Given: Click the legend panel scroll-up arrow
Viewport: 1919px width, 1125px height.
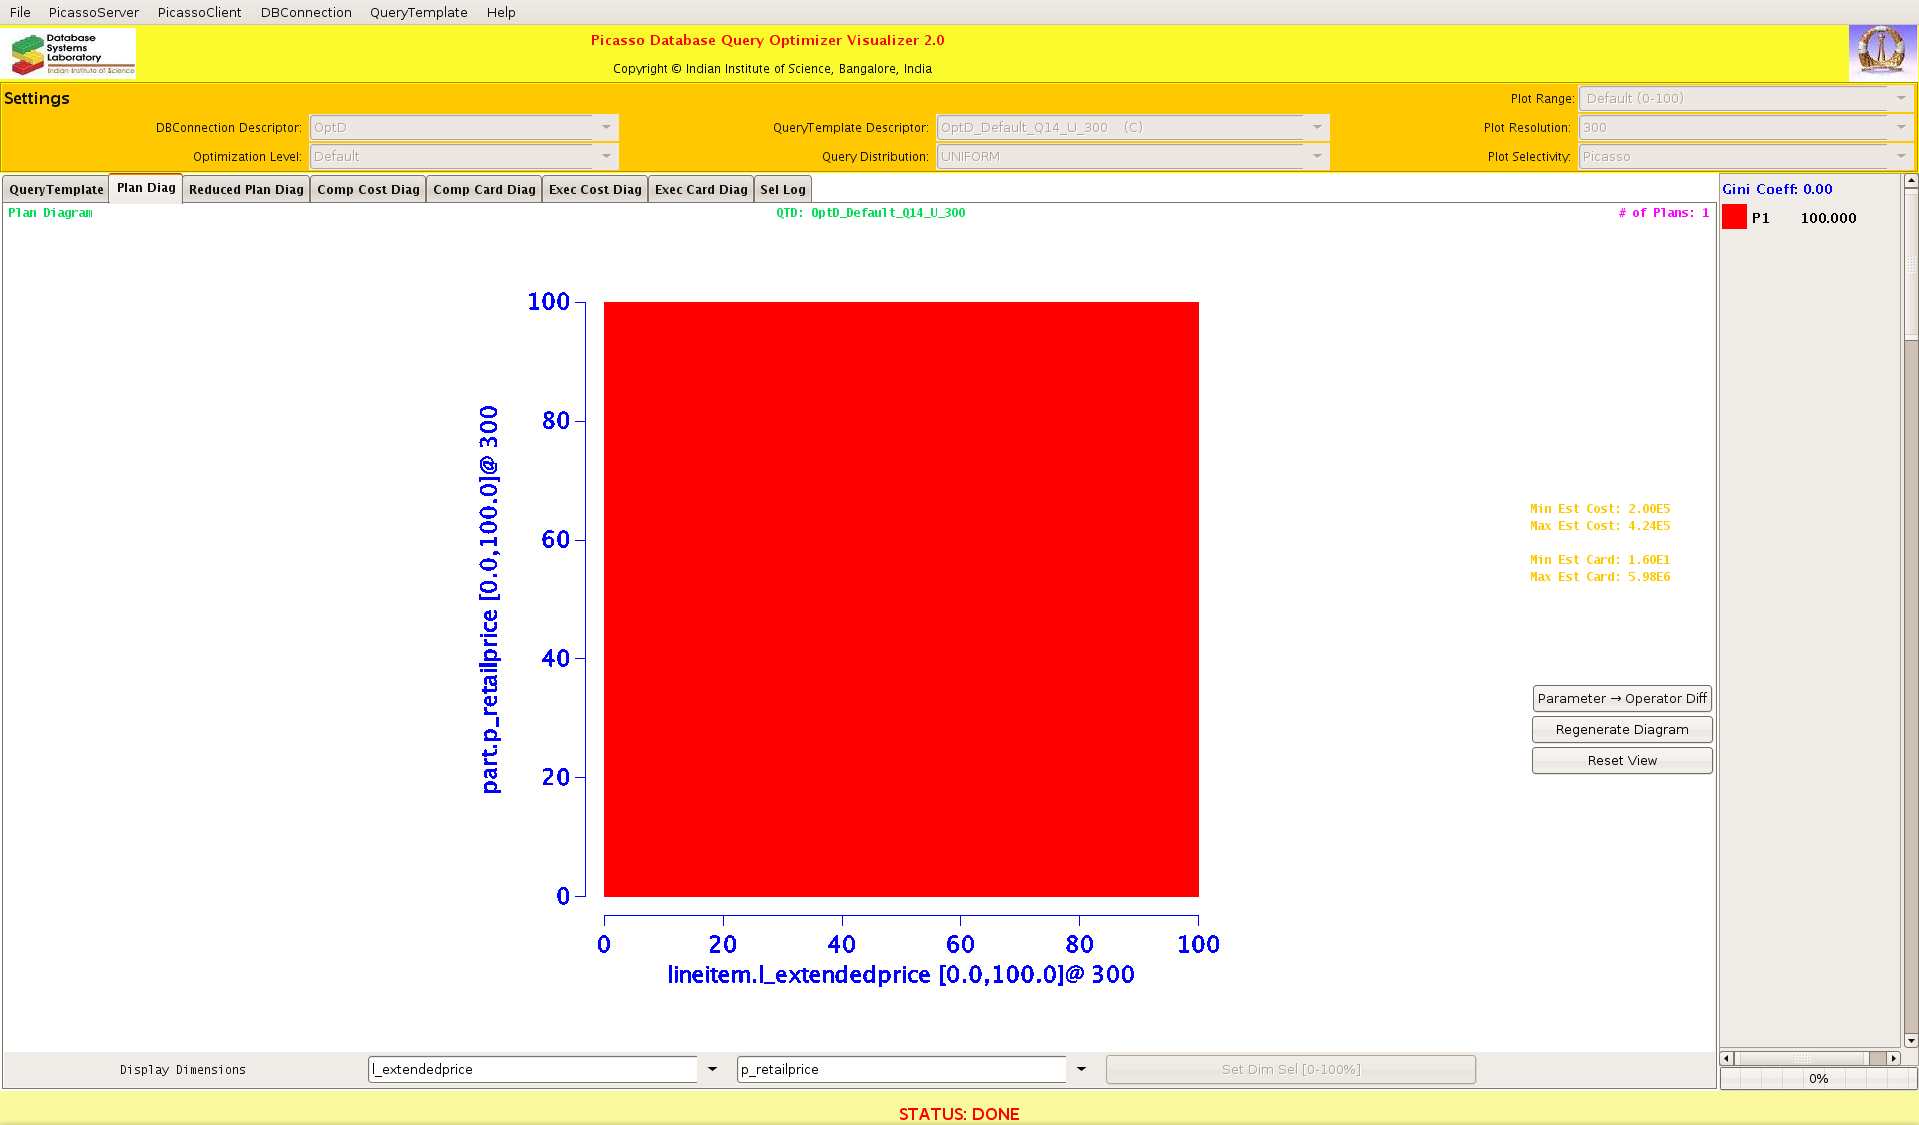Looking at the screenshot, I should pyautogui.click(x=1910, y=181).
